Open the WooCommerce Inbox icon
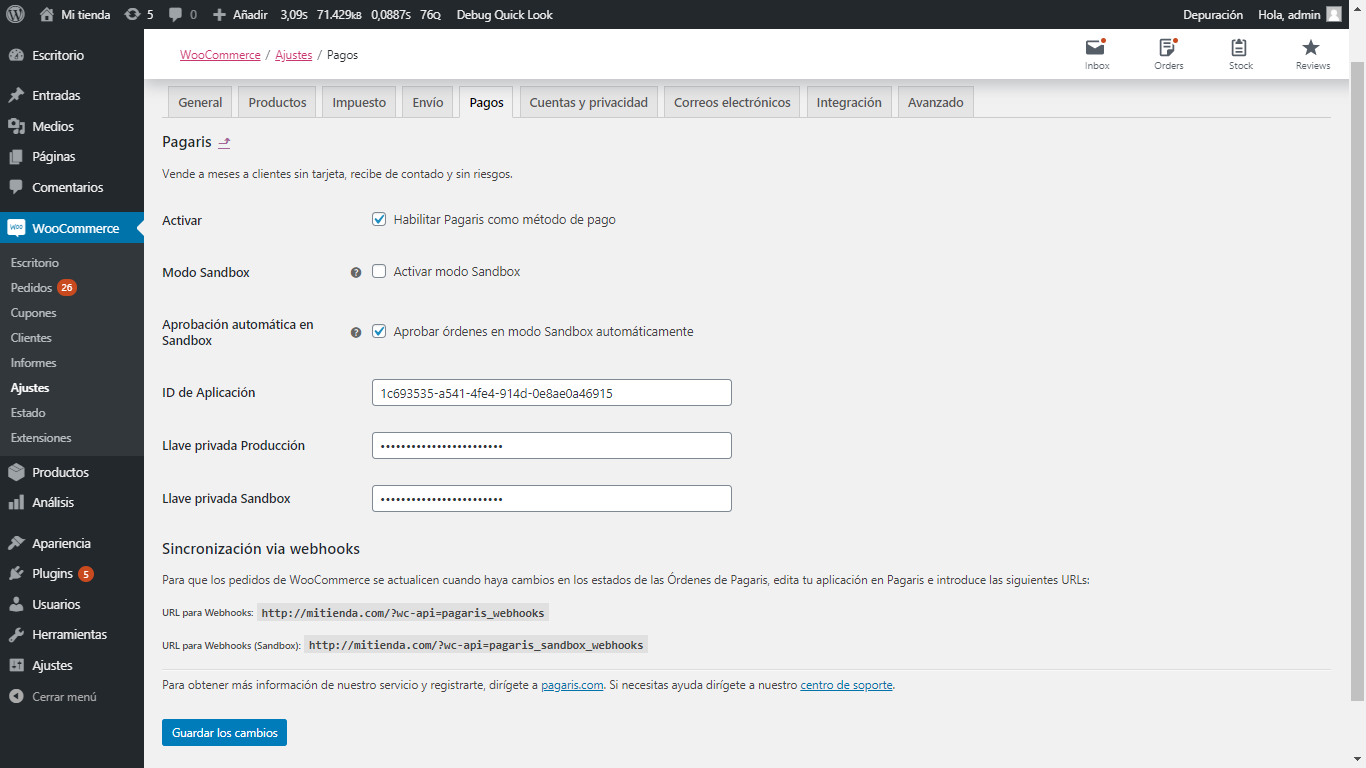 (1097, 54)
